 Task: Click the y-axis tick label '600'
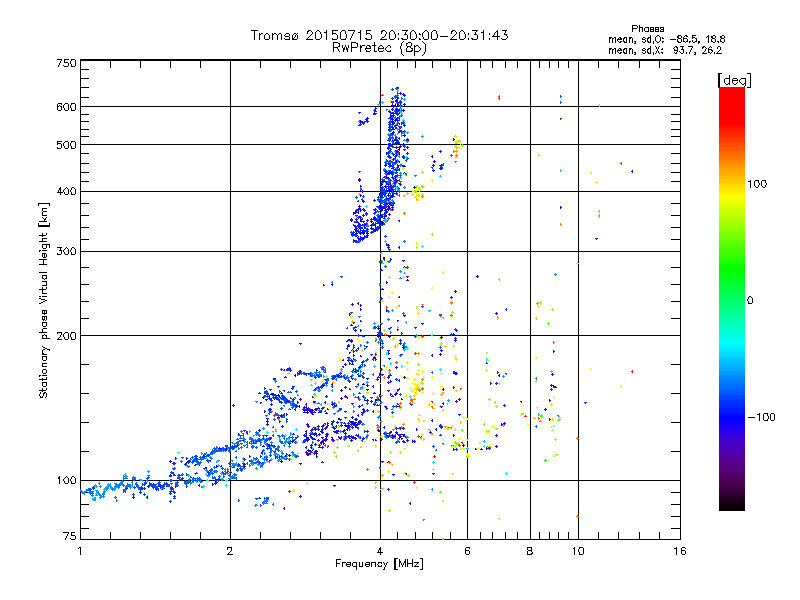click(66, 107)
